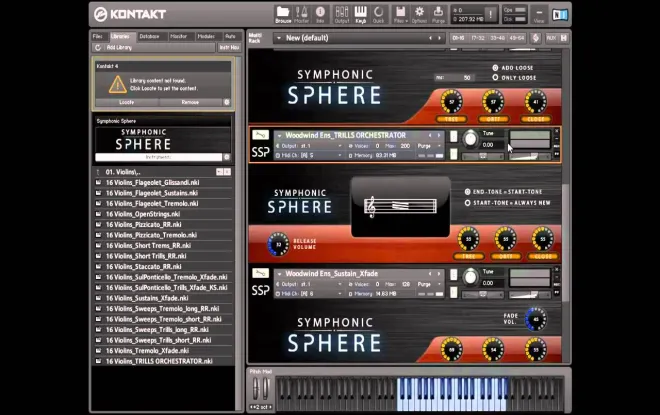Click the Kontakt logo
660x415 pixels.
coord(130,14)
